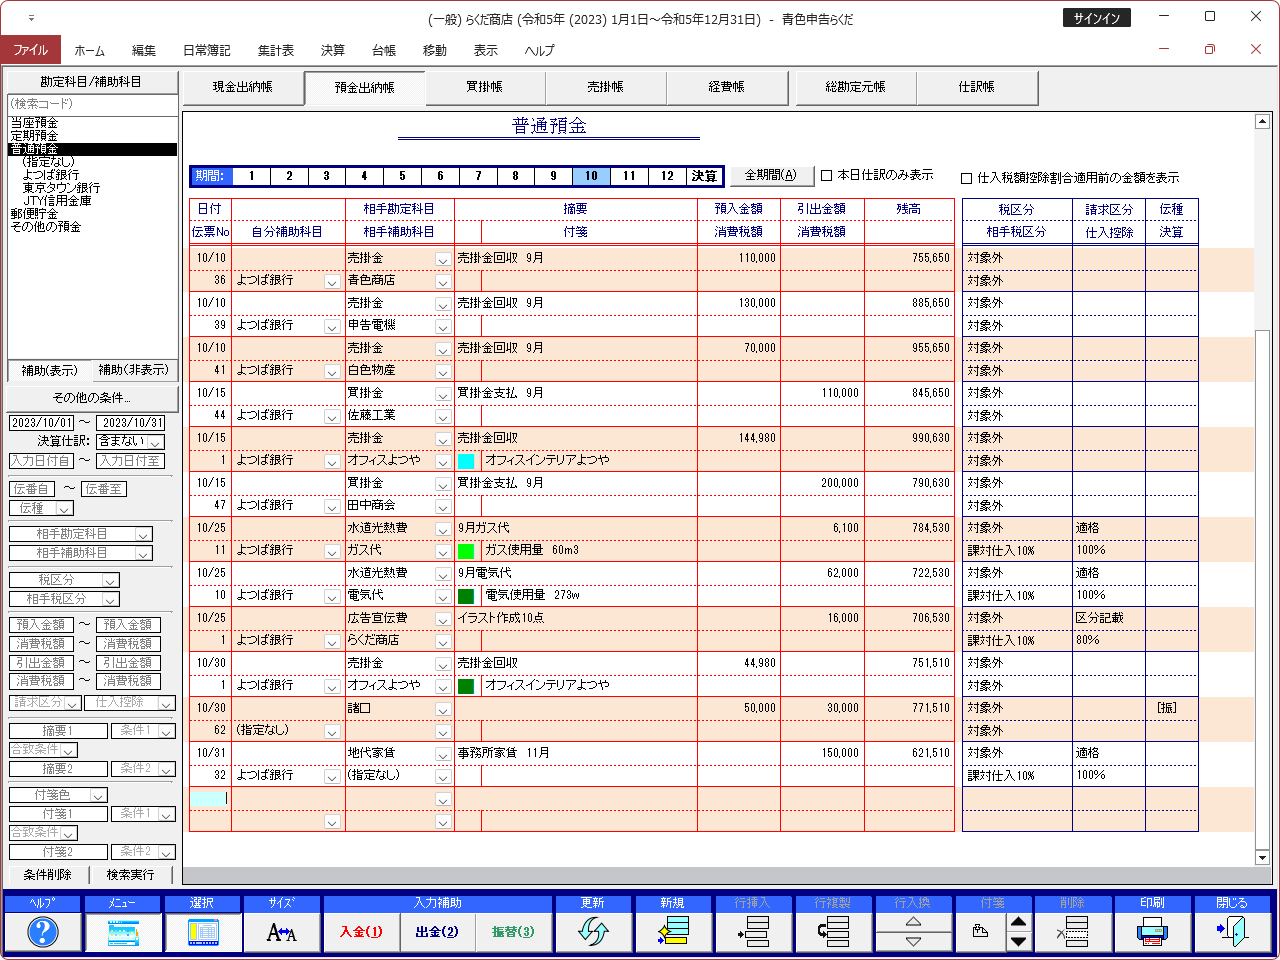Open 決算仕訳 含まない dropdown
Viewport: 1280px width, 960px height.
point(155,442)
